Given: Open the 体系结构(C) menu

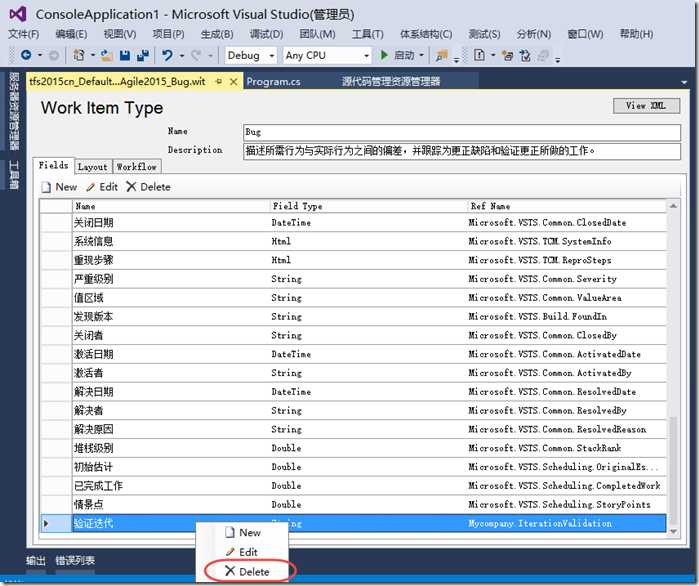Looking at the screenshot, I should 426,34.
